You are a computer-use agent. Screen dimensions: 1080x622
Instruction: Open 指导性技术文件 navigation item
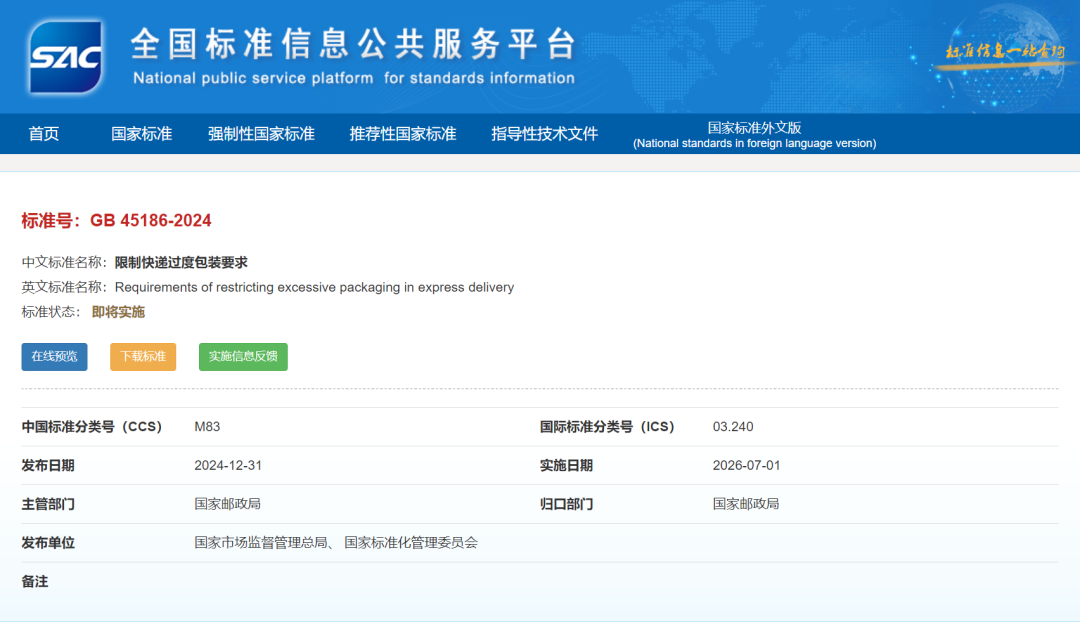tap(544, 134)
